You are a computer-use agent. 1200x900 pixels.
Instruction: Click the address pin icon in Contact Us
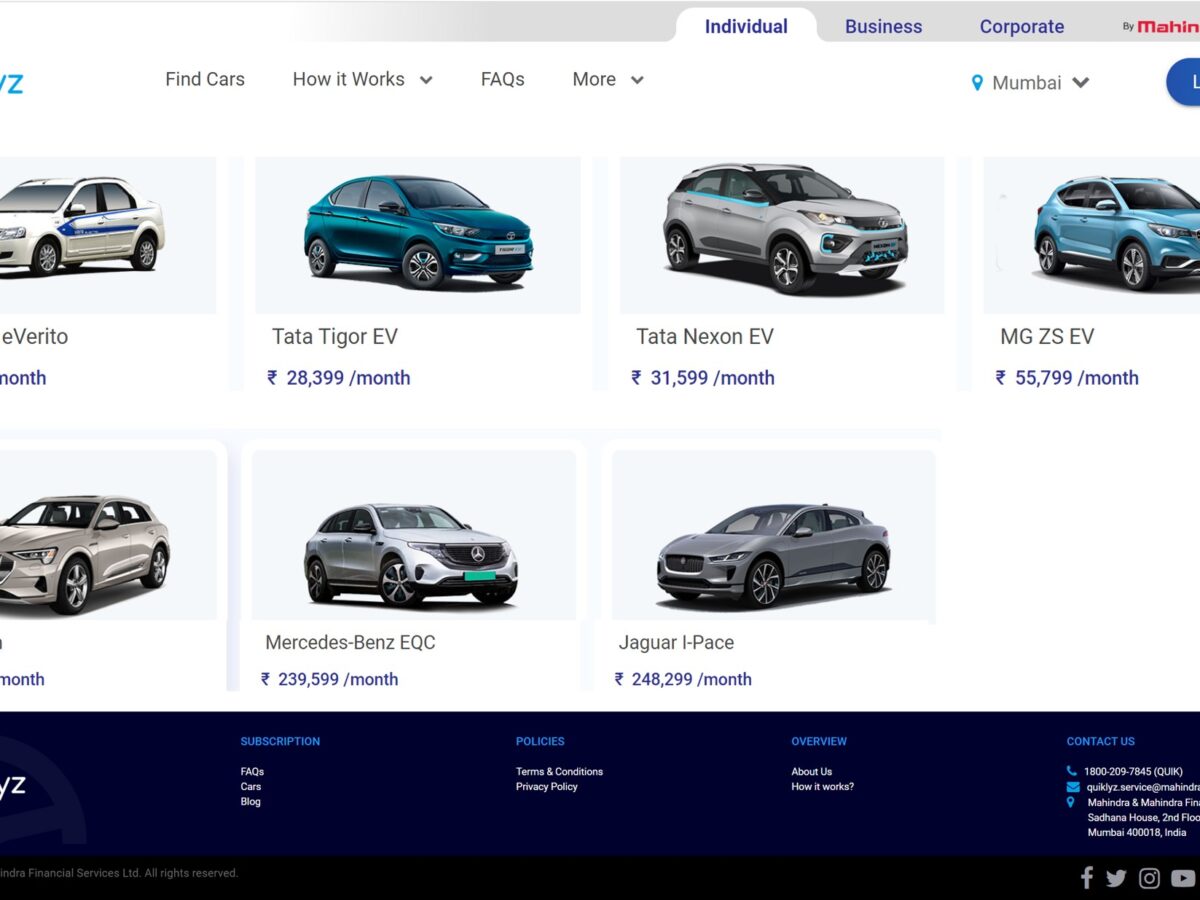1071,802
